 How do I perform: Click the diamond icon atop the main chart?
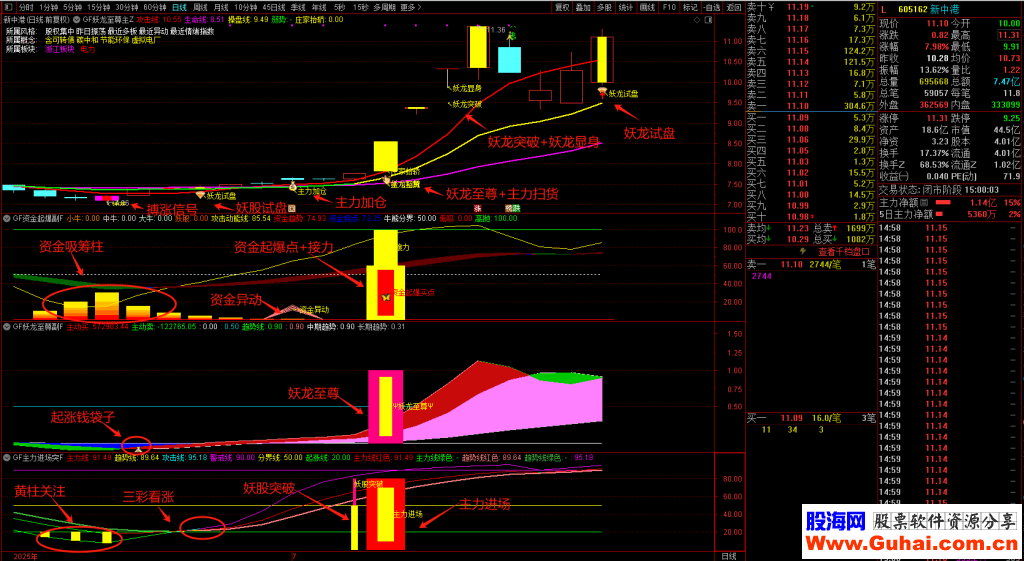coord(697,20)
